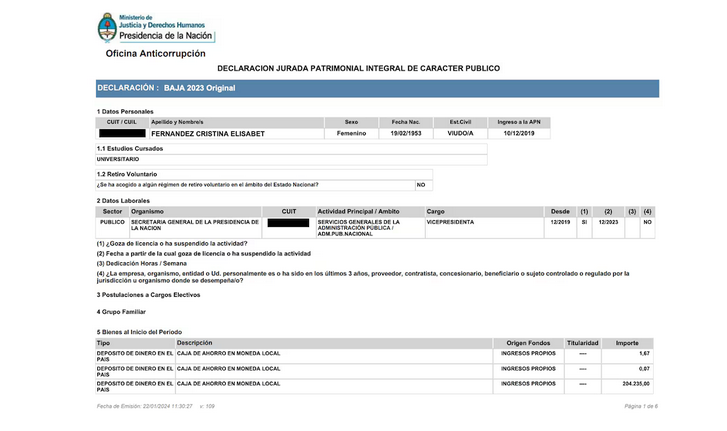Click the 2 Datos Laborales section heading
Image resolution: width=727 pixels, height=431 pixels.
tap(125, 200)
